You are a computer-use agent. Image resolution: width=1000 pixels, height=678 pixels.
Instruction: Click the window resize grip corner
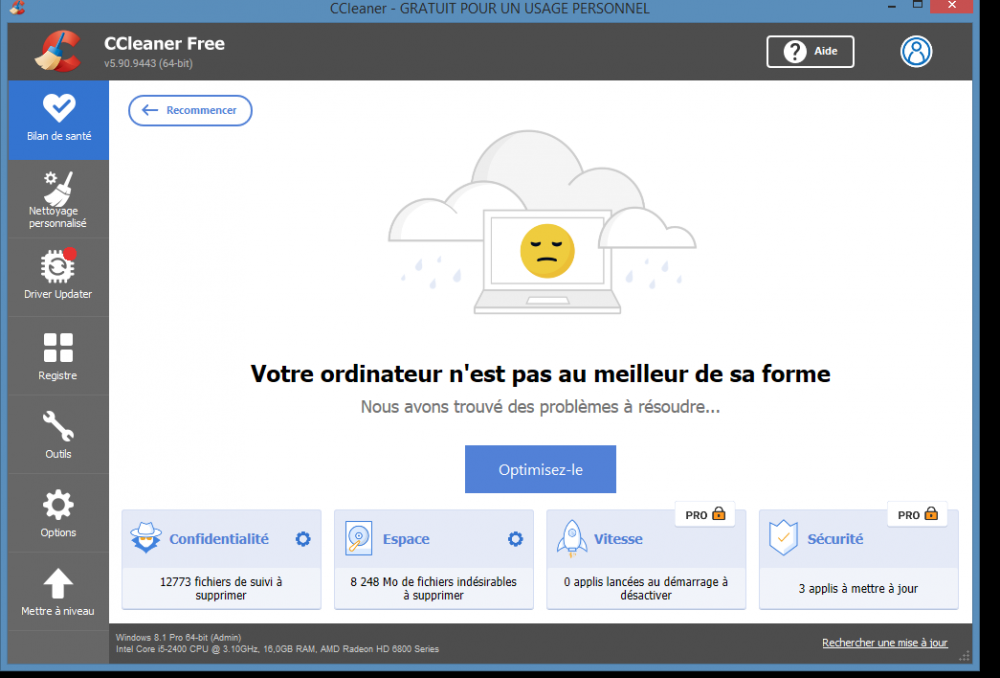tap(964, 655)
